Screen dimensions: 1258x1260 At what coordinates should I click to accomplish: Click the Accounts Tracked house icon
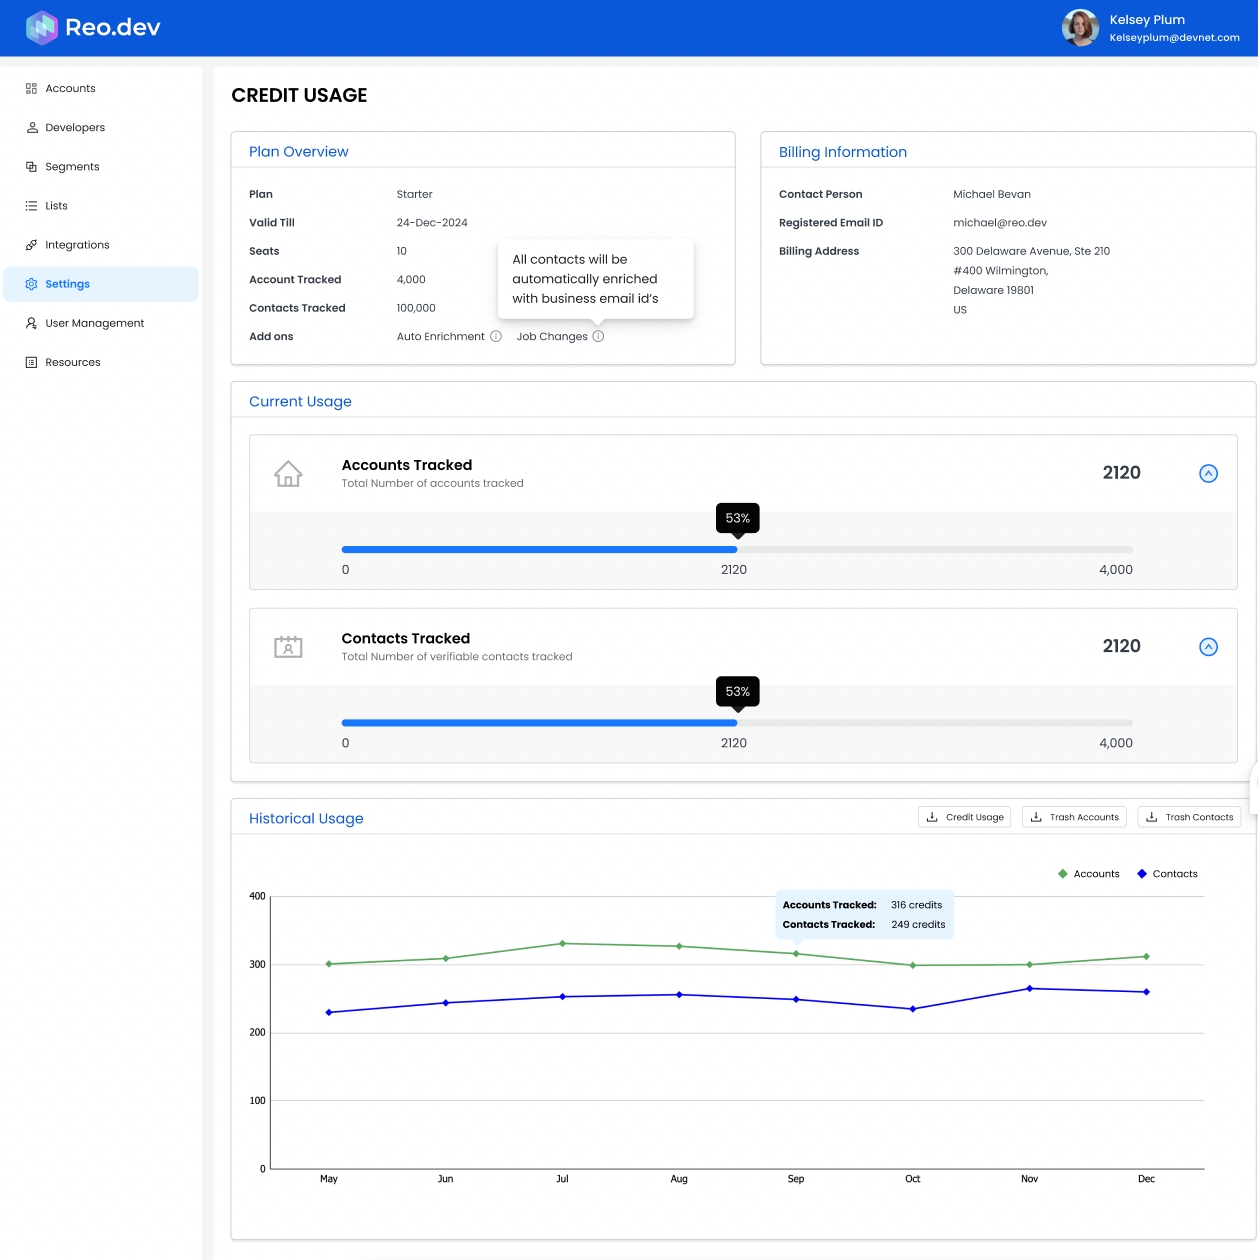(288, 474)
